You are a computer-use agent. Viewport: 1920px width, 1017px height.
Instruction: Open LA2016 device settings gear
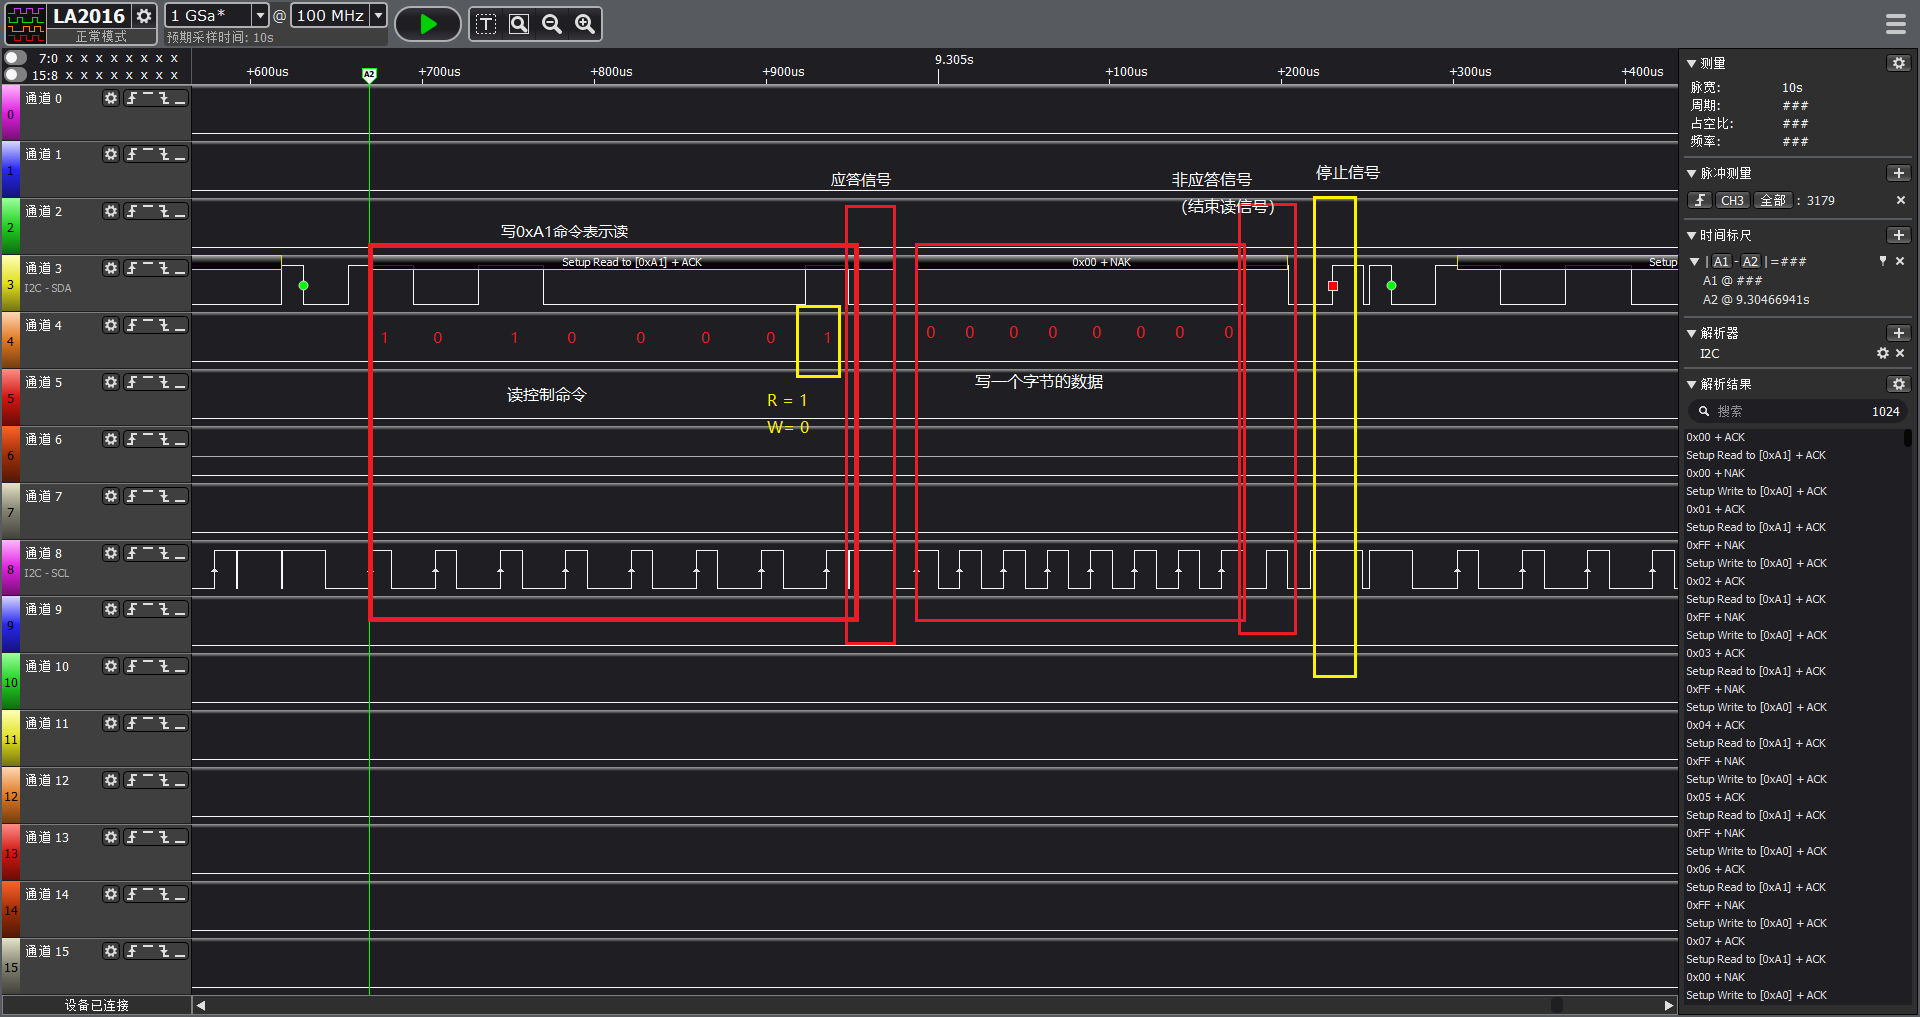click(x=144, y=16)
